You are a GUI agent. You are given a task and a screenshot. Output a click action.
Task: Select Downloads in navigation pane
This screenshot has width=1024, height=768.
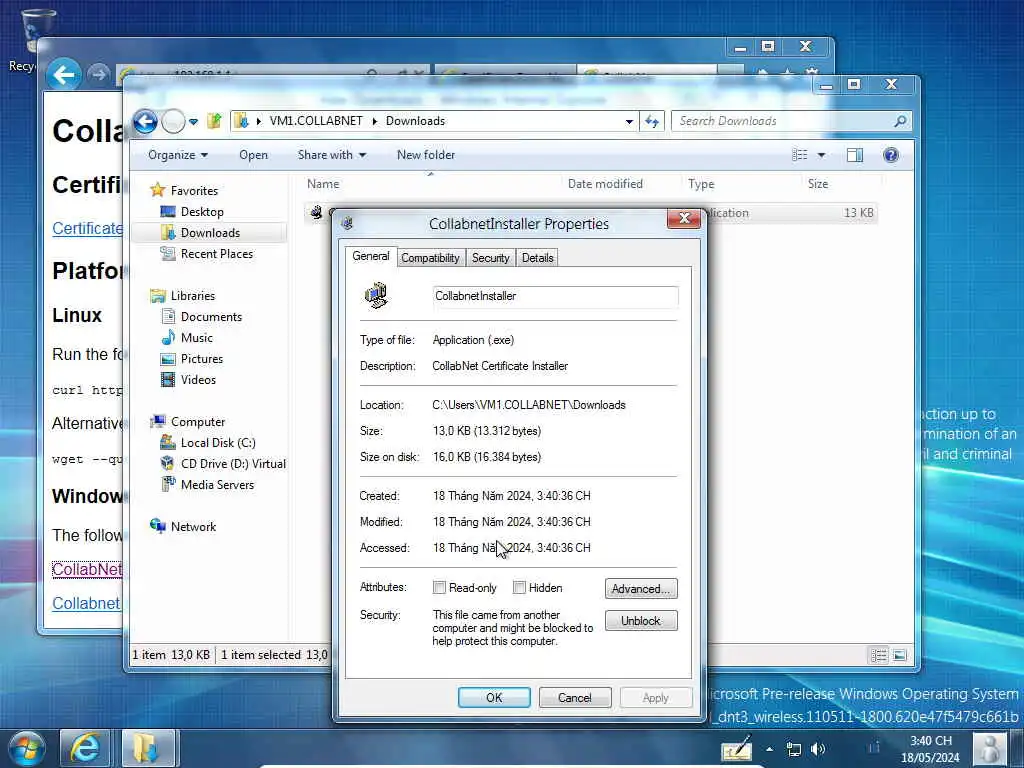coord(210,232)
